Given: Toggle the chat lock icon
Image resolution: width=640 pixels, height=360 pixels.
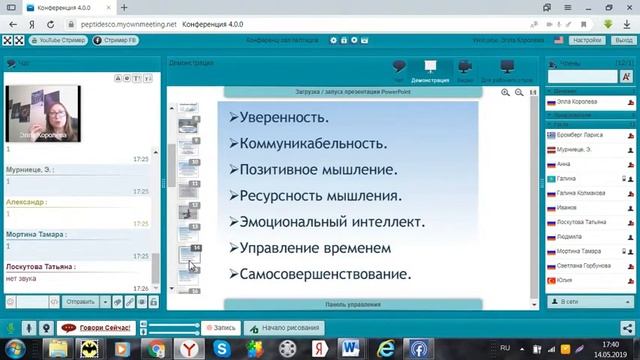Looking at the screenshot, I should coord(153,302).
